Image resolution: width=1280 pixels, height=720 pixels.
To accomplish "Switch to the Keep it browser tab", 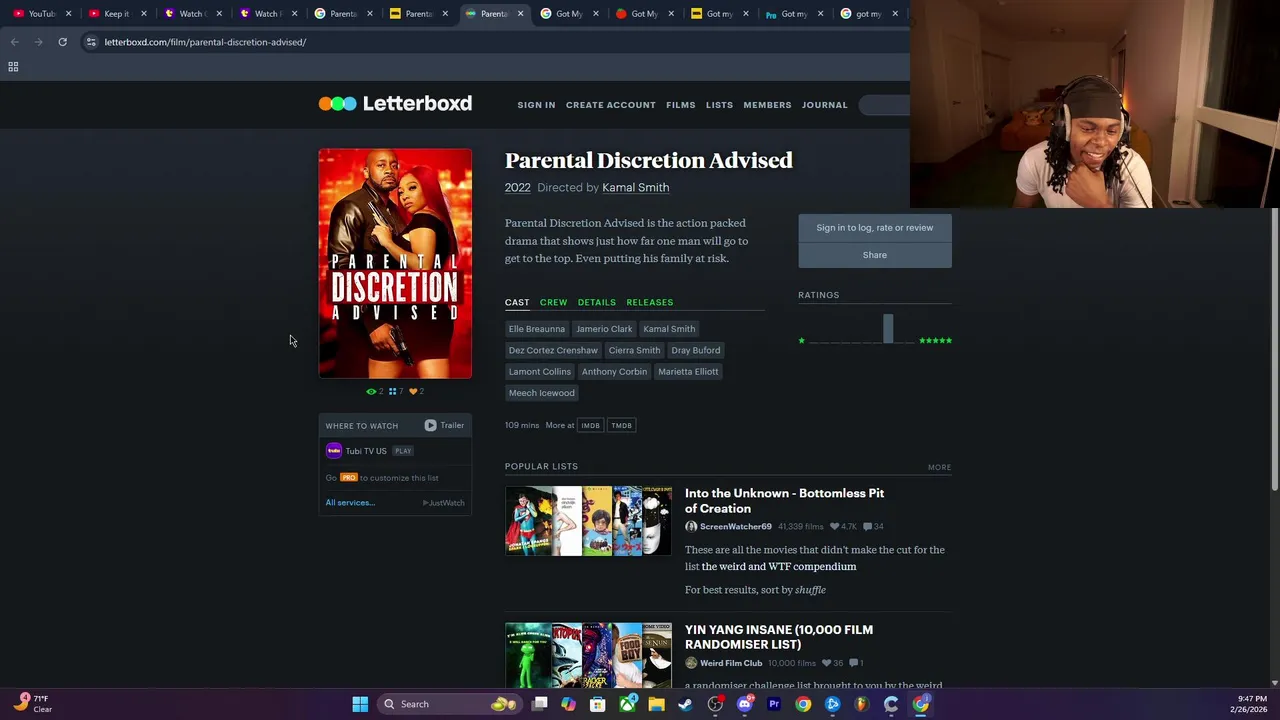I will 110,14.
